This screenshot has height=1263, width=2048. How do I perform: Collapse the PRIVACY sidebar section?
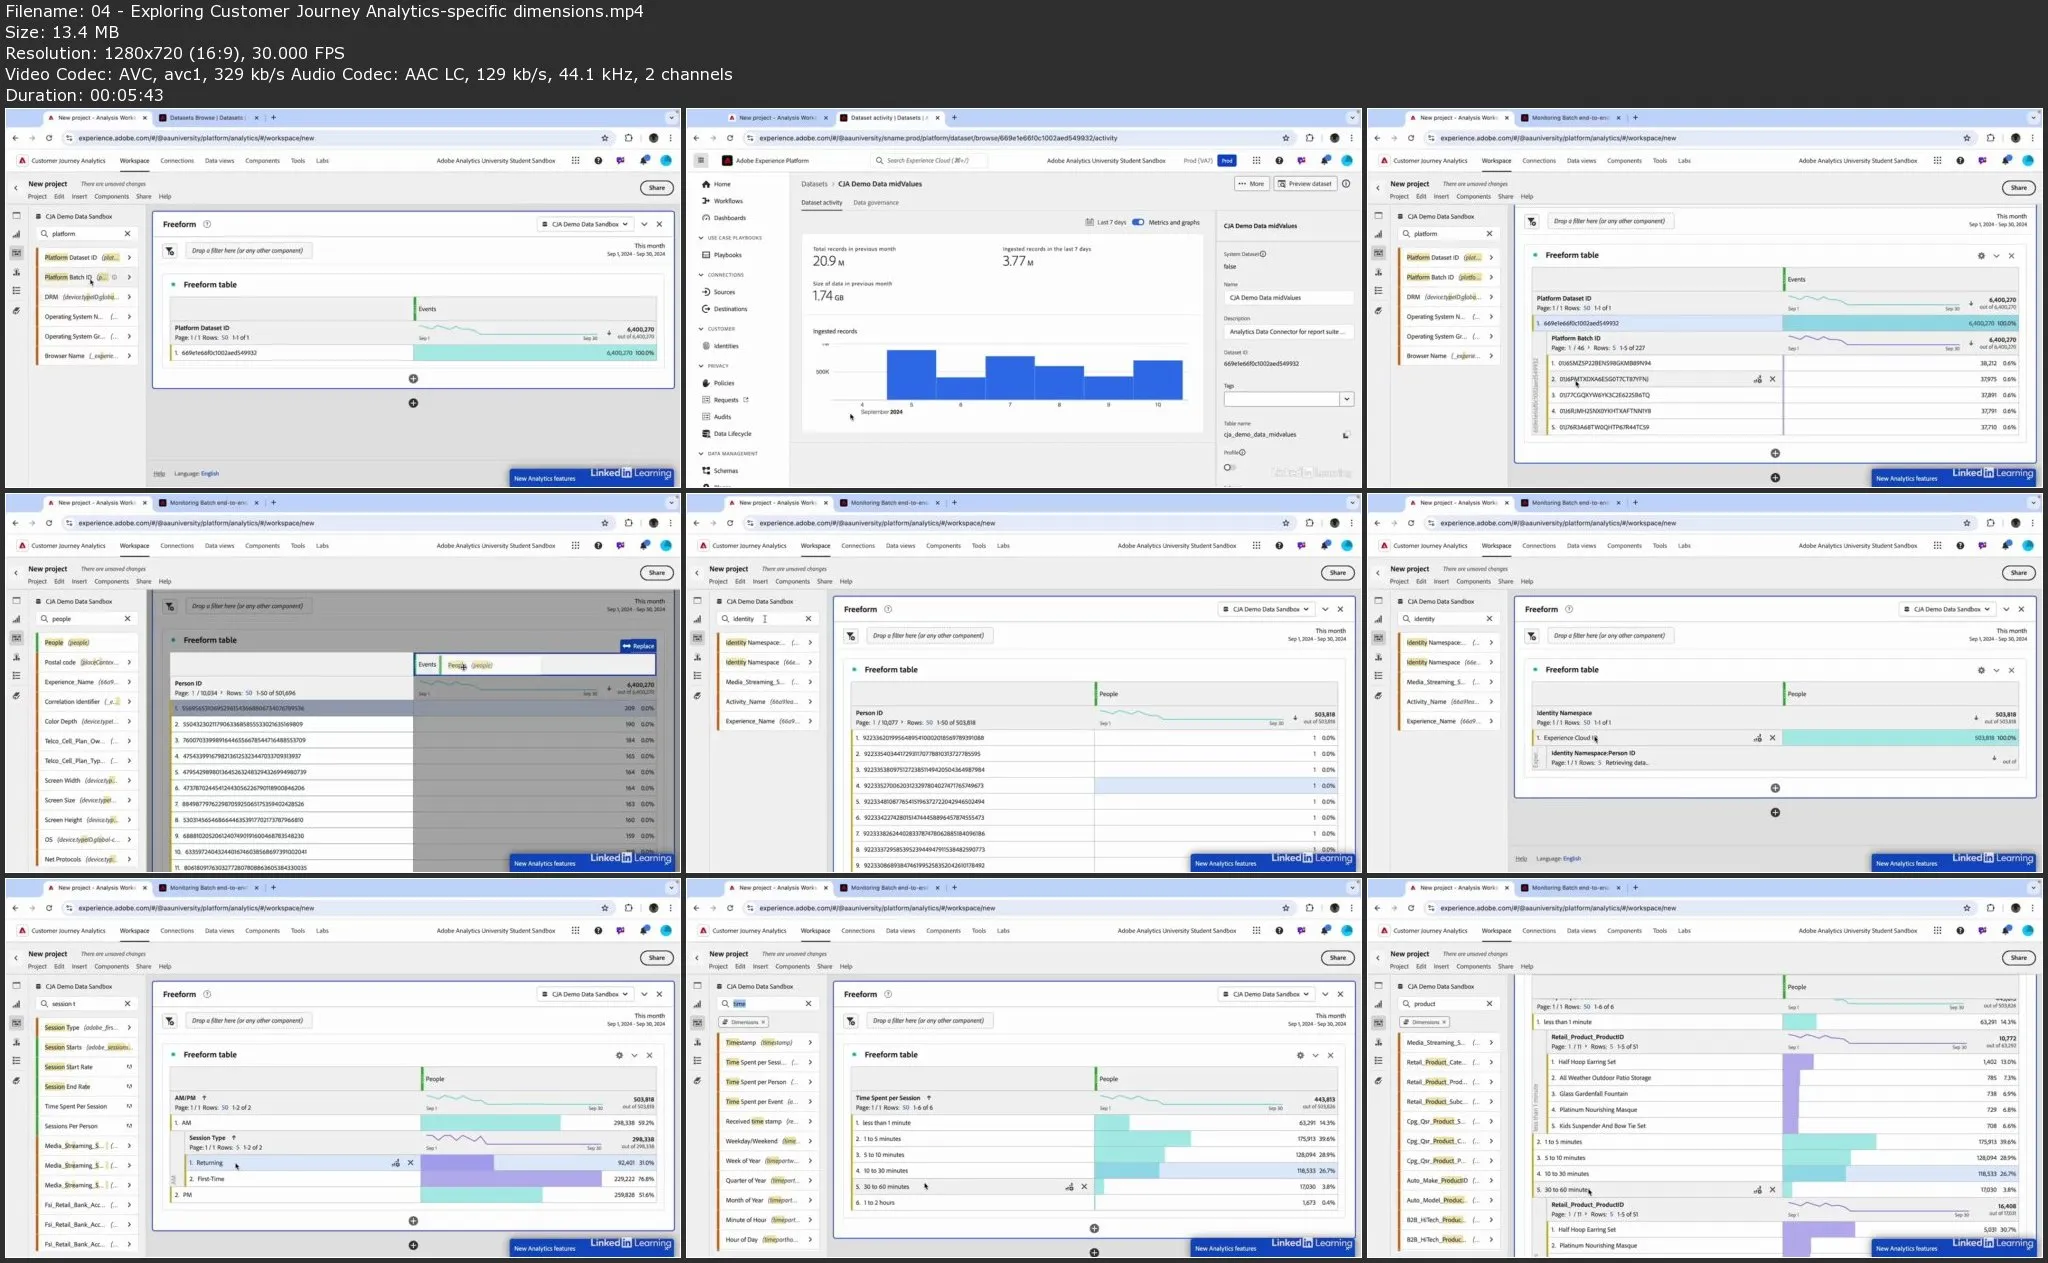(x=701, y=366)
